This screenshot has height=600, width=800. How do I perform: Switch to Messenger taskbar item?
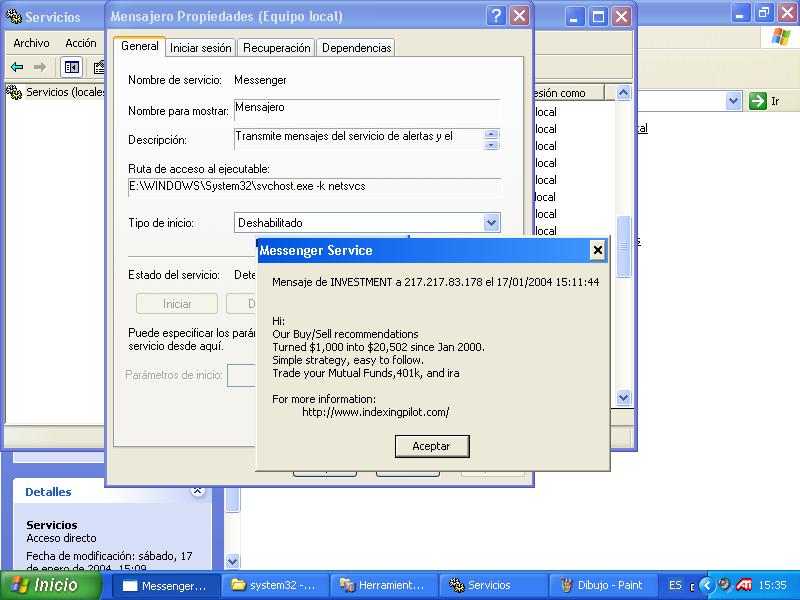[166, 586]
